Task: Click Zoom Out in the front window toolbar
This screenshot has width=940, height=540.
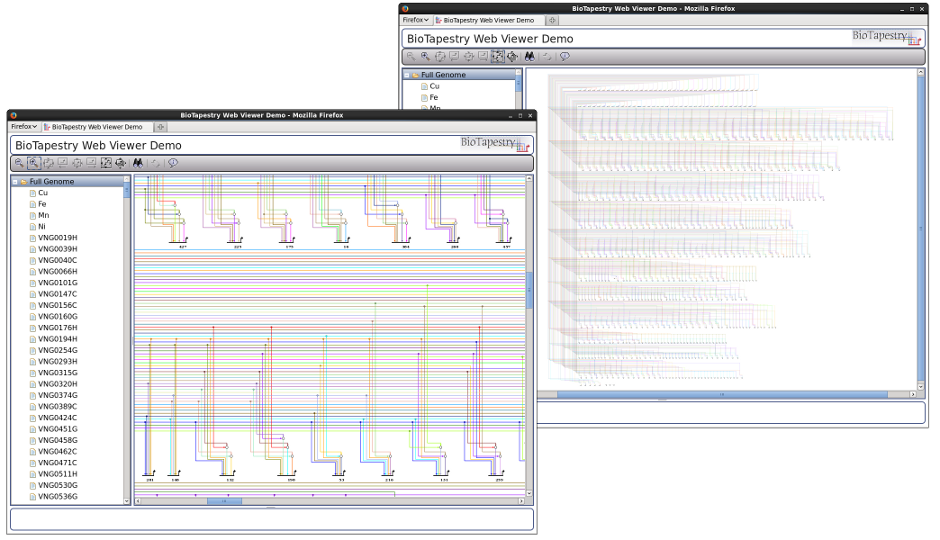Action: click(19, 163)
